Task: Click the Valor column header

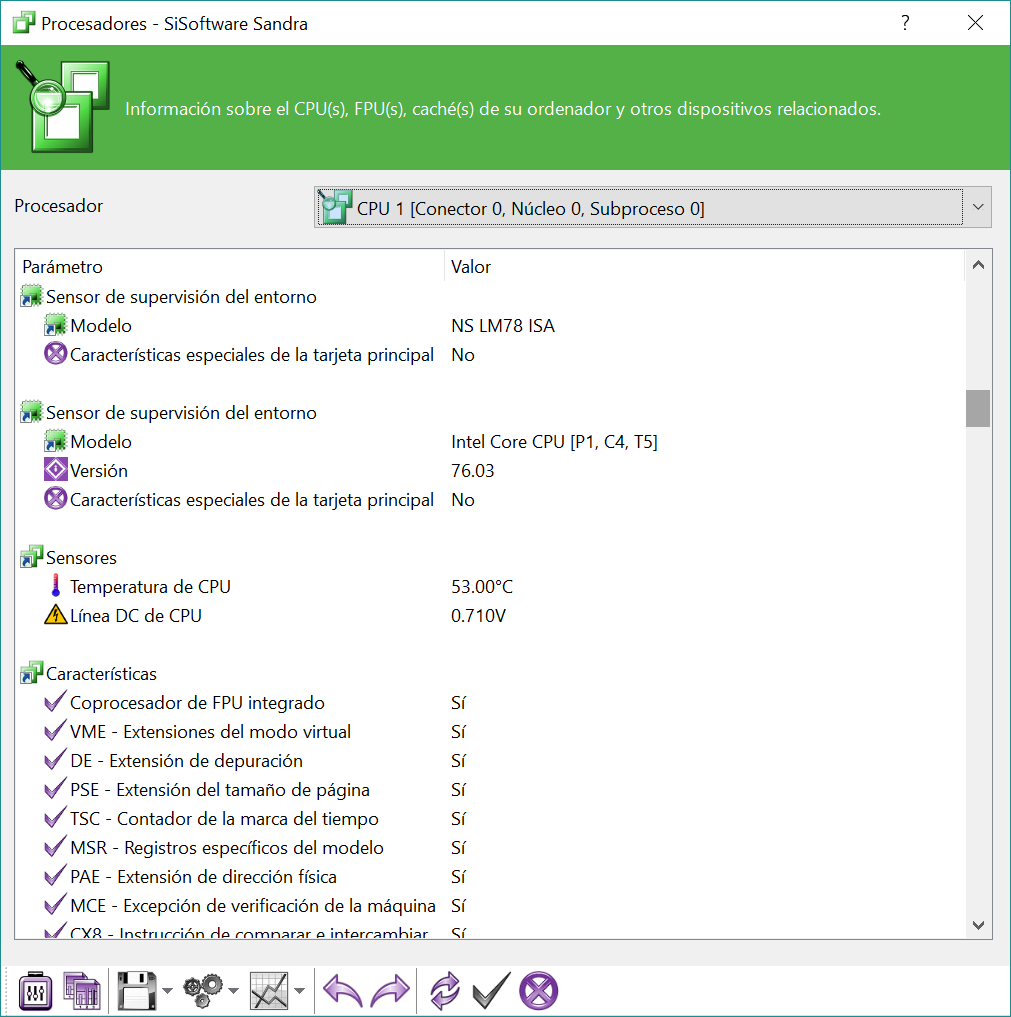Action: click(705, 267)
